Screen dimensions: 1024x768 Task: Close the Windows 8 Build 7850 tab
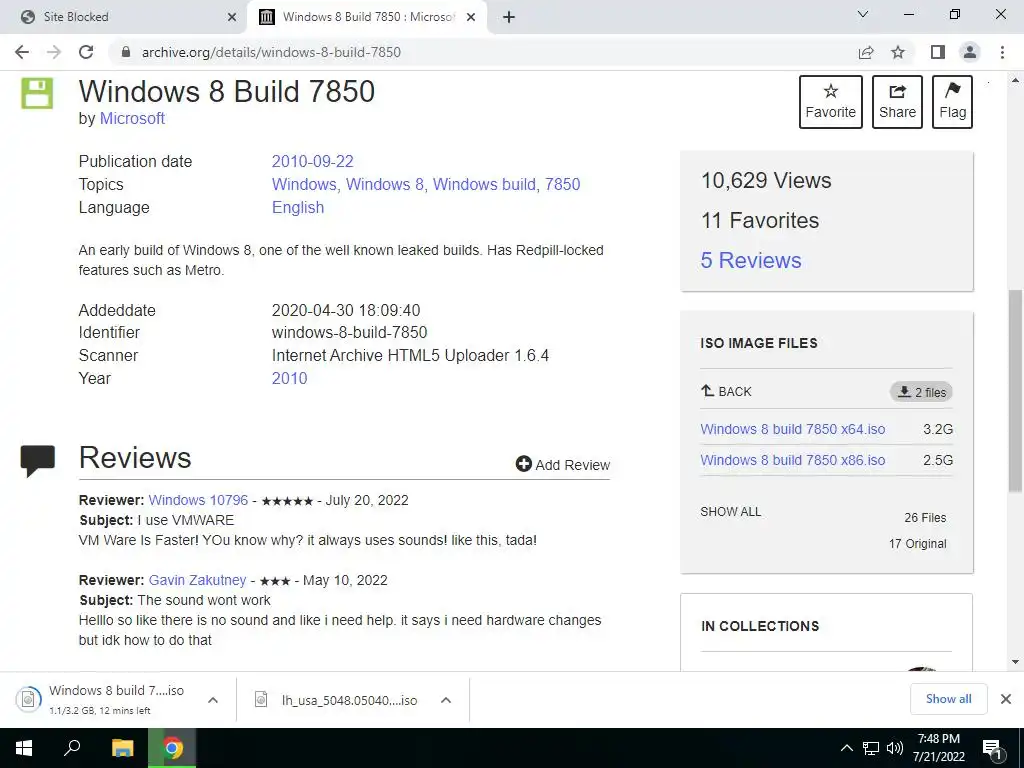pyautogui.click(x=471, y=17)
